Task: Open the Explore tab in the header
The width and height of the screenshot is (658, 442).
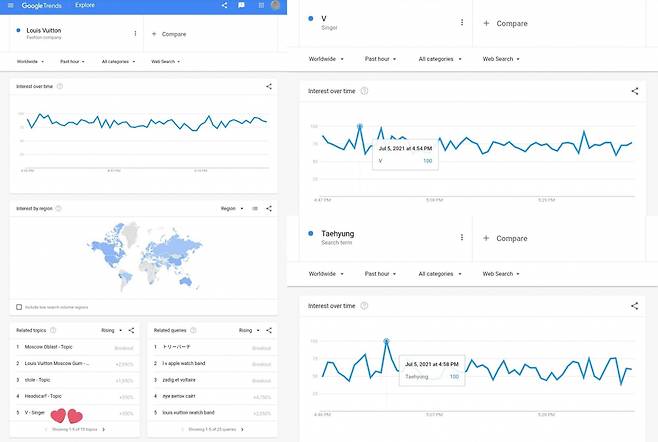Action: [85, 5]
